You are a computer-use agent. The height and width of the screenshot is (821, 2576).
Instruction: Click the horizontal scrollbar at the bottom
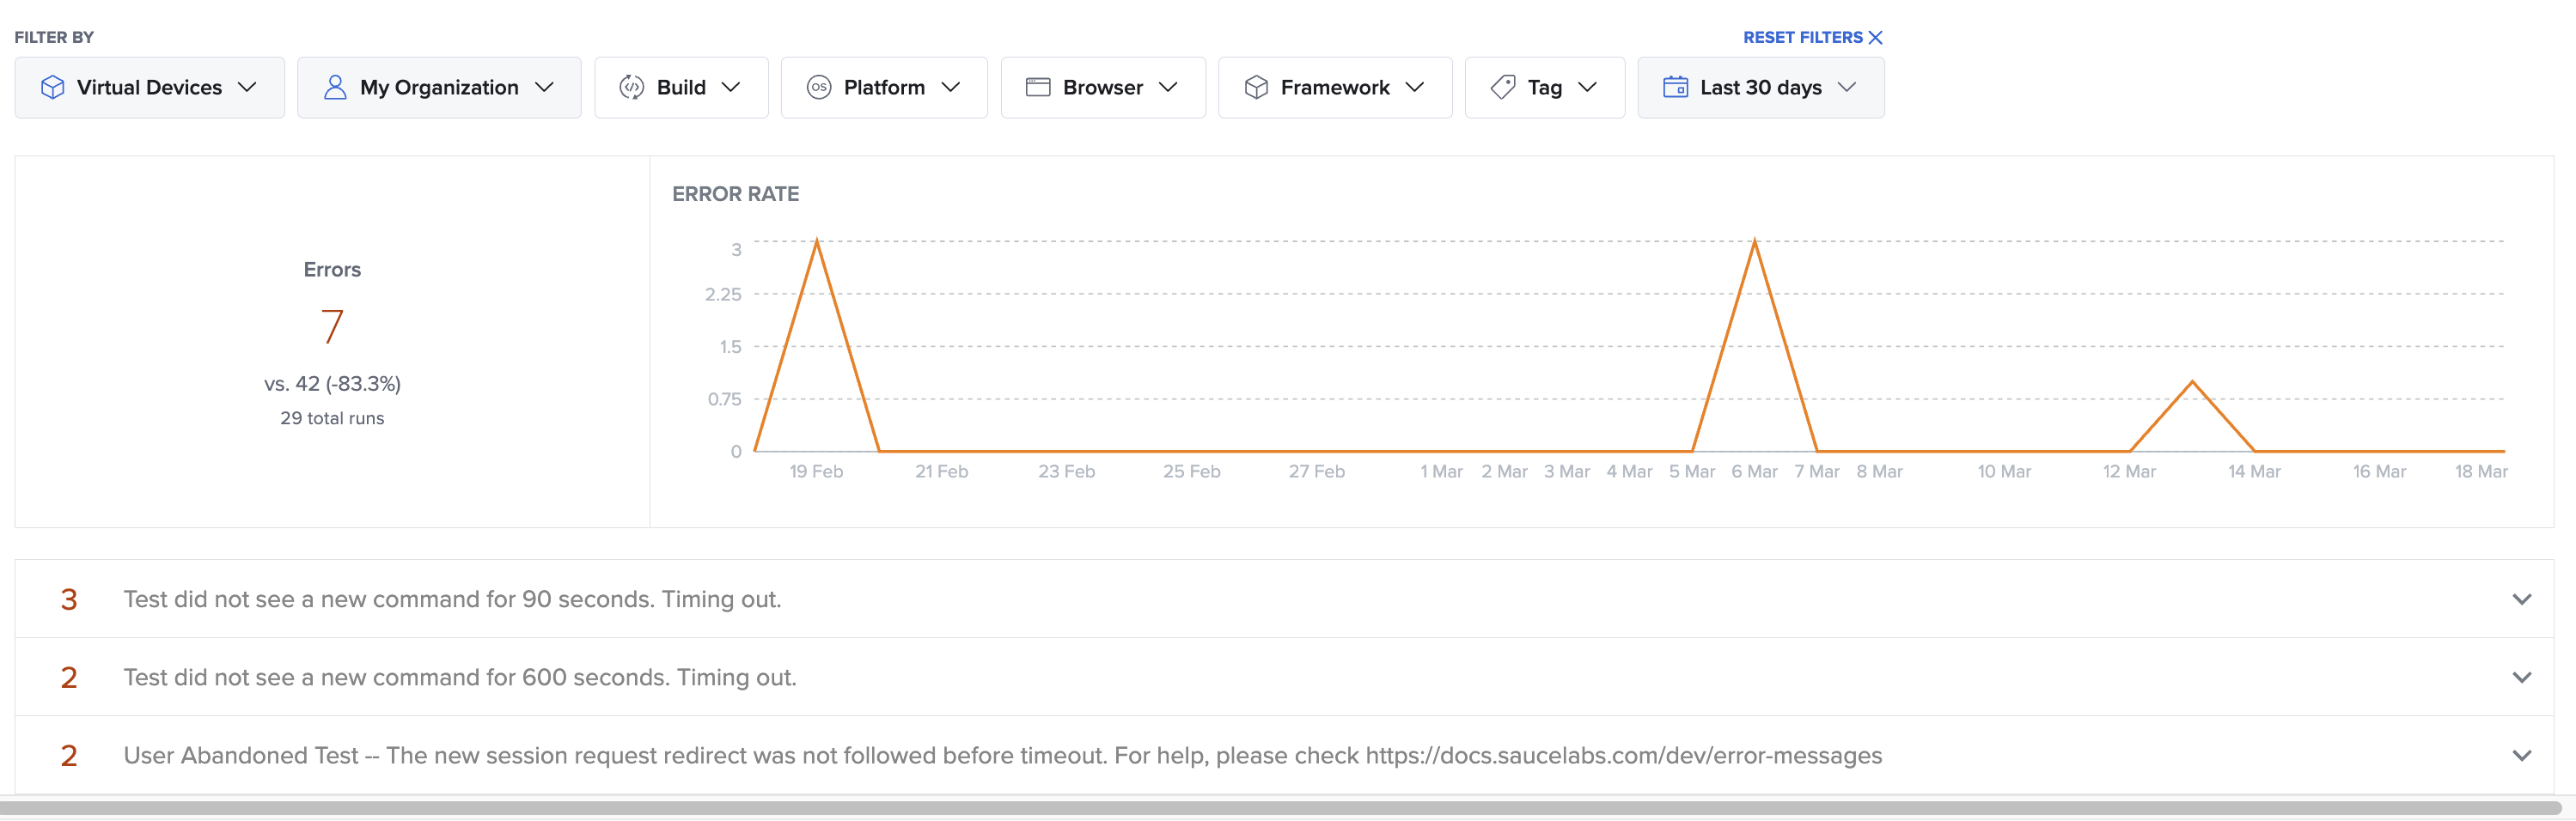click(1280, 807)
